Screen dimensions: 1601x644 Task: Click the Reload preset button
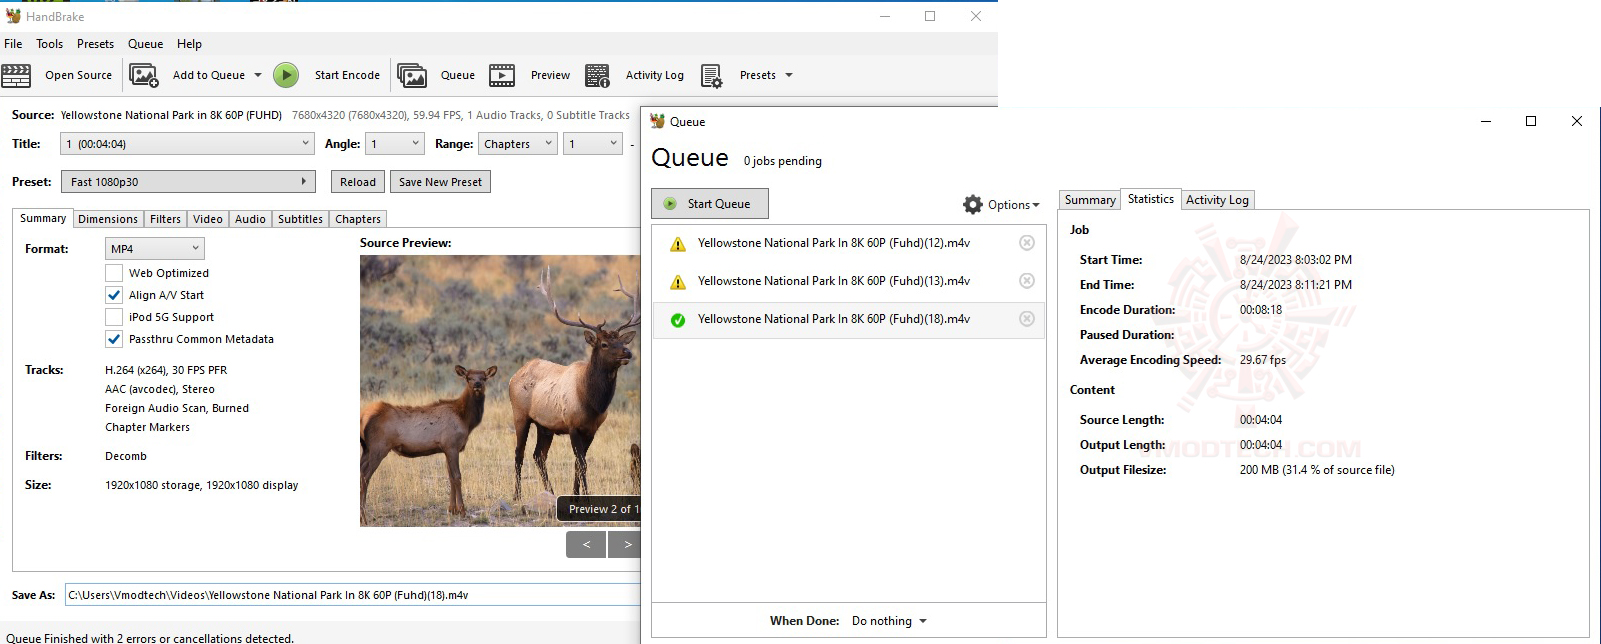click(x=358, y=182)
